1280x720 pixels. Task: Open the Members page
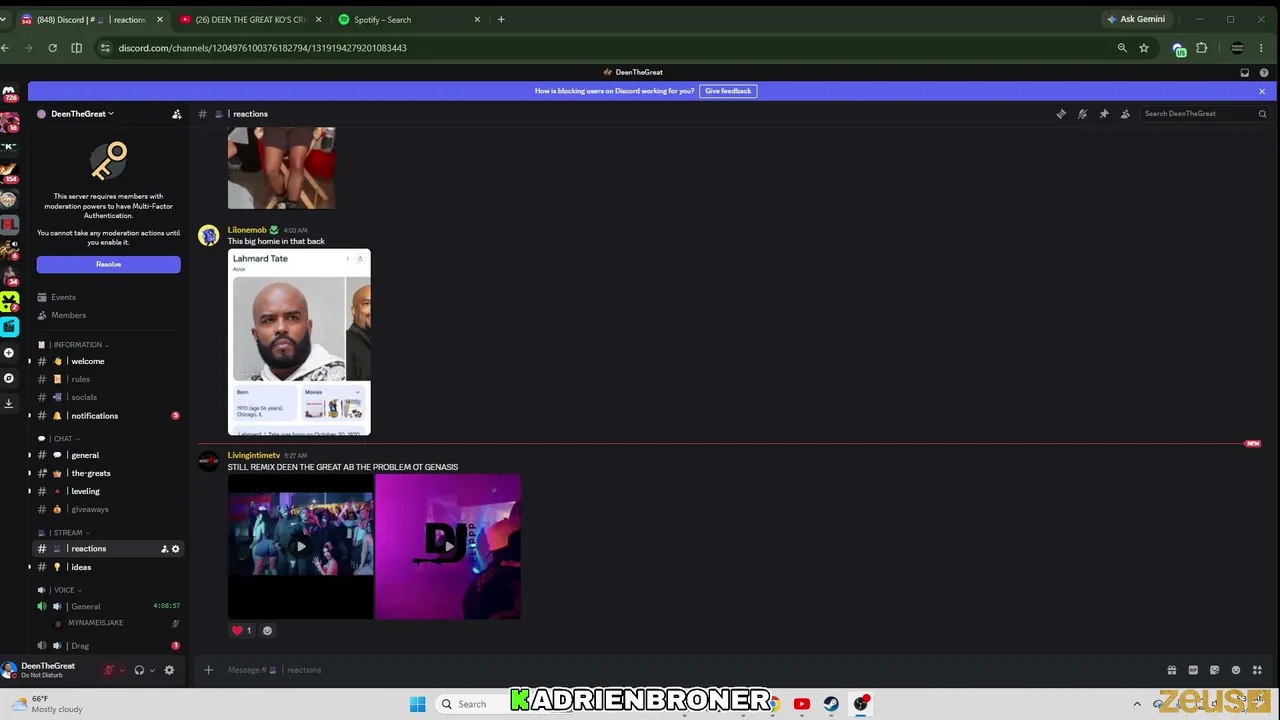(x=68, y=315)
